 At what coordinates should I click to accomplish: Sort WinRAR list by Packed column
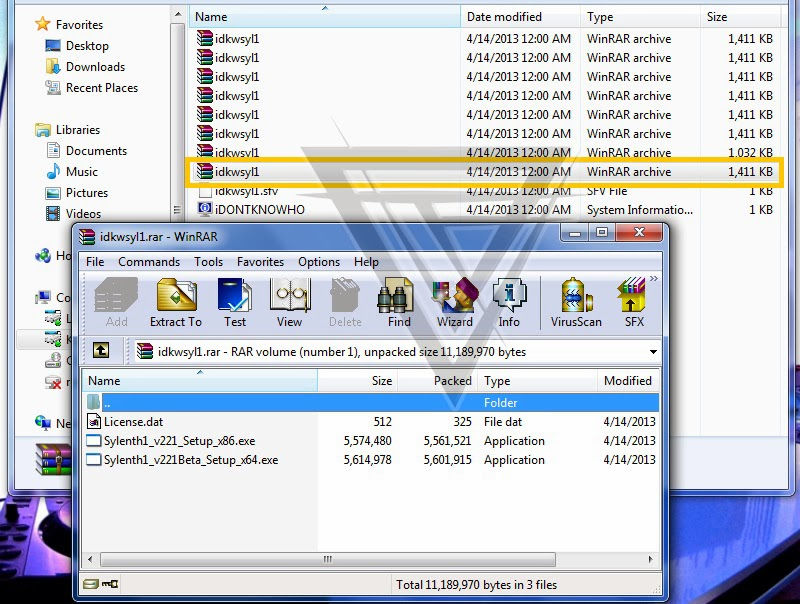pos(438,381)
